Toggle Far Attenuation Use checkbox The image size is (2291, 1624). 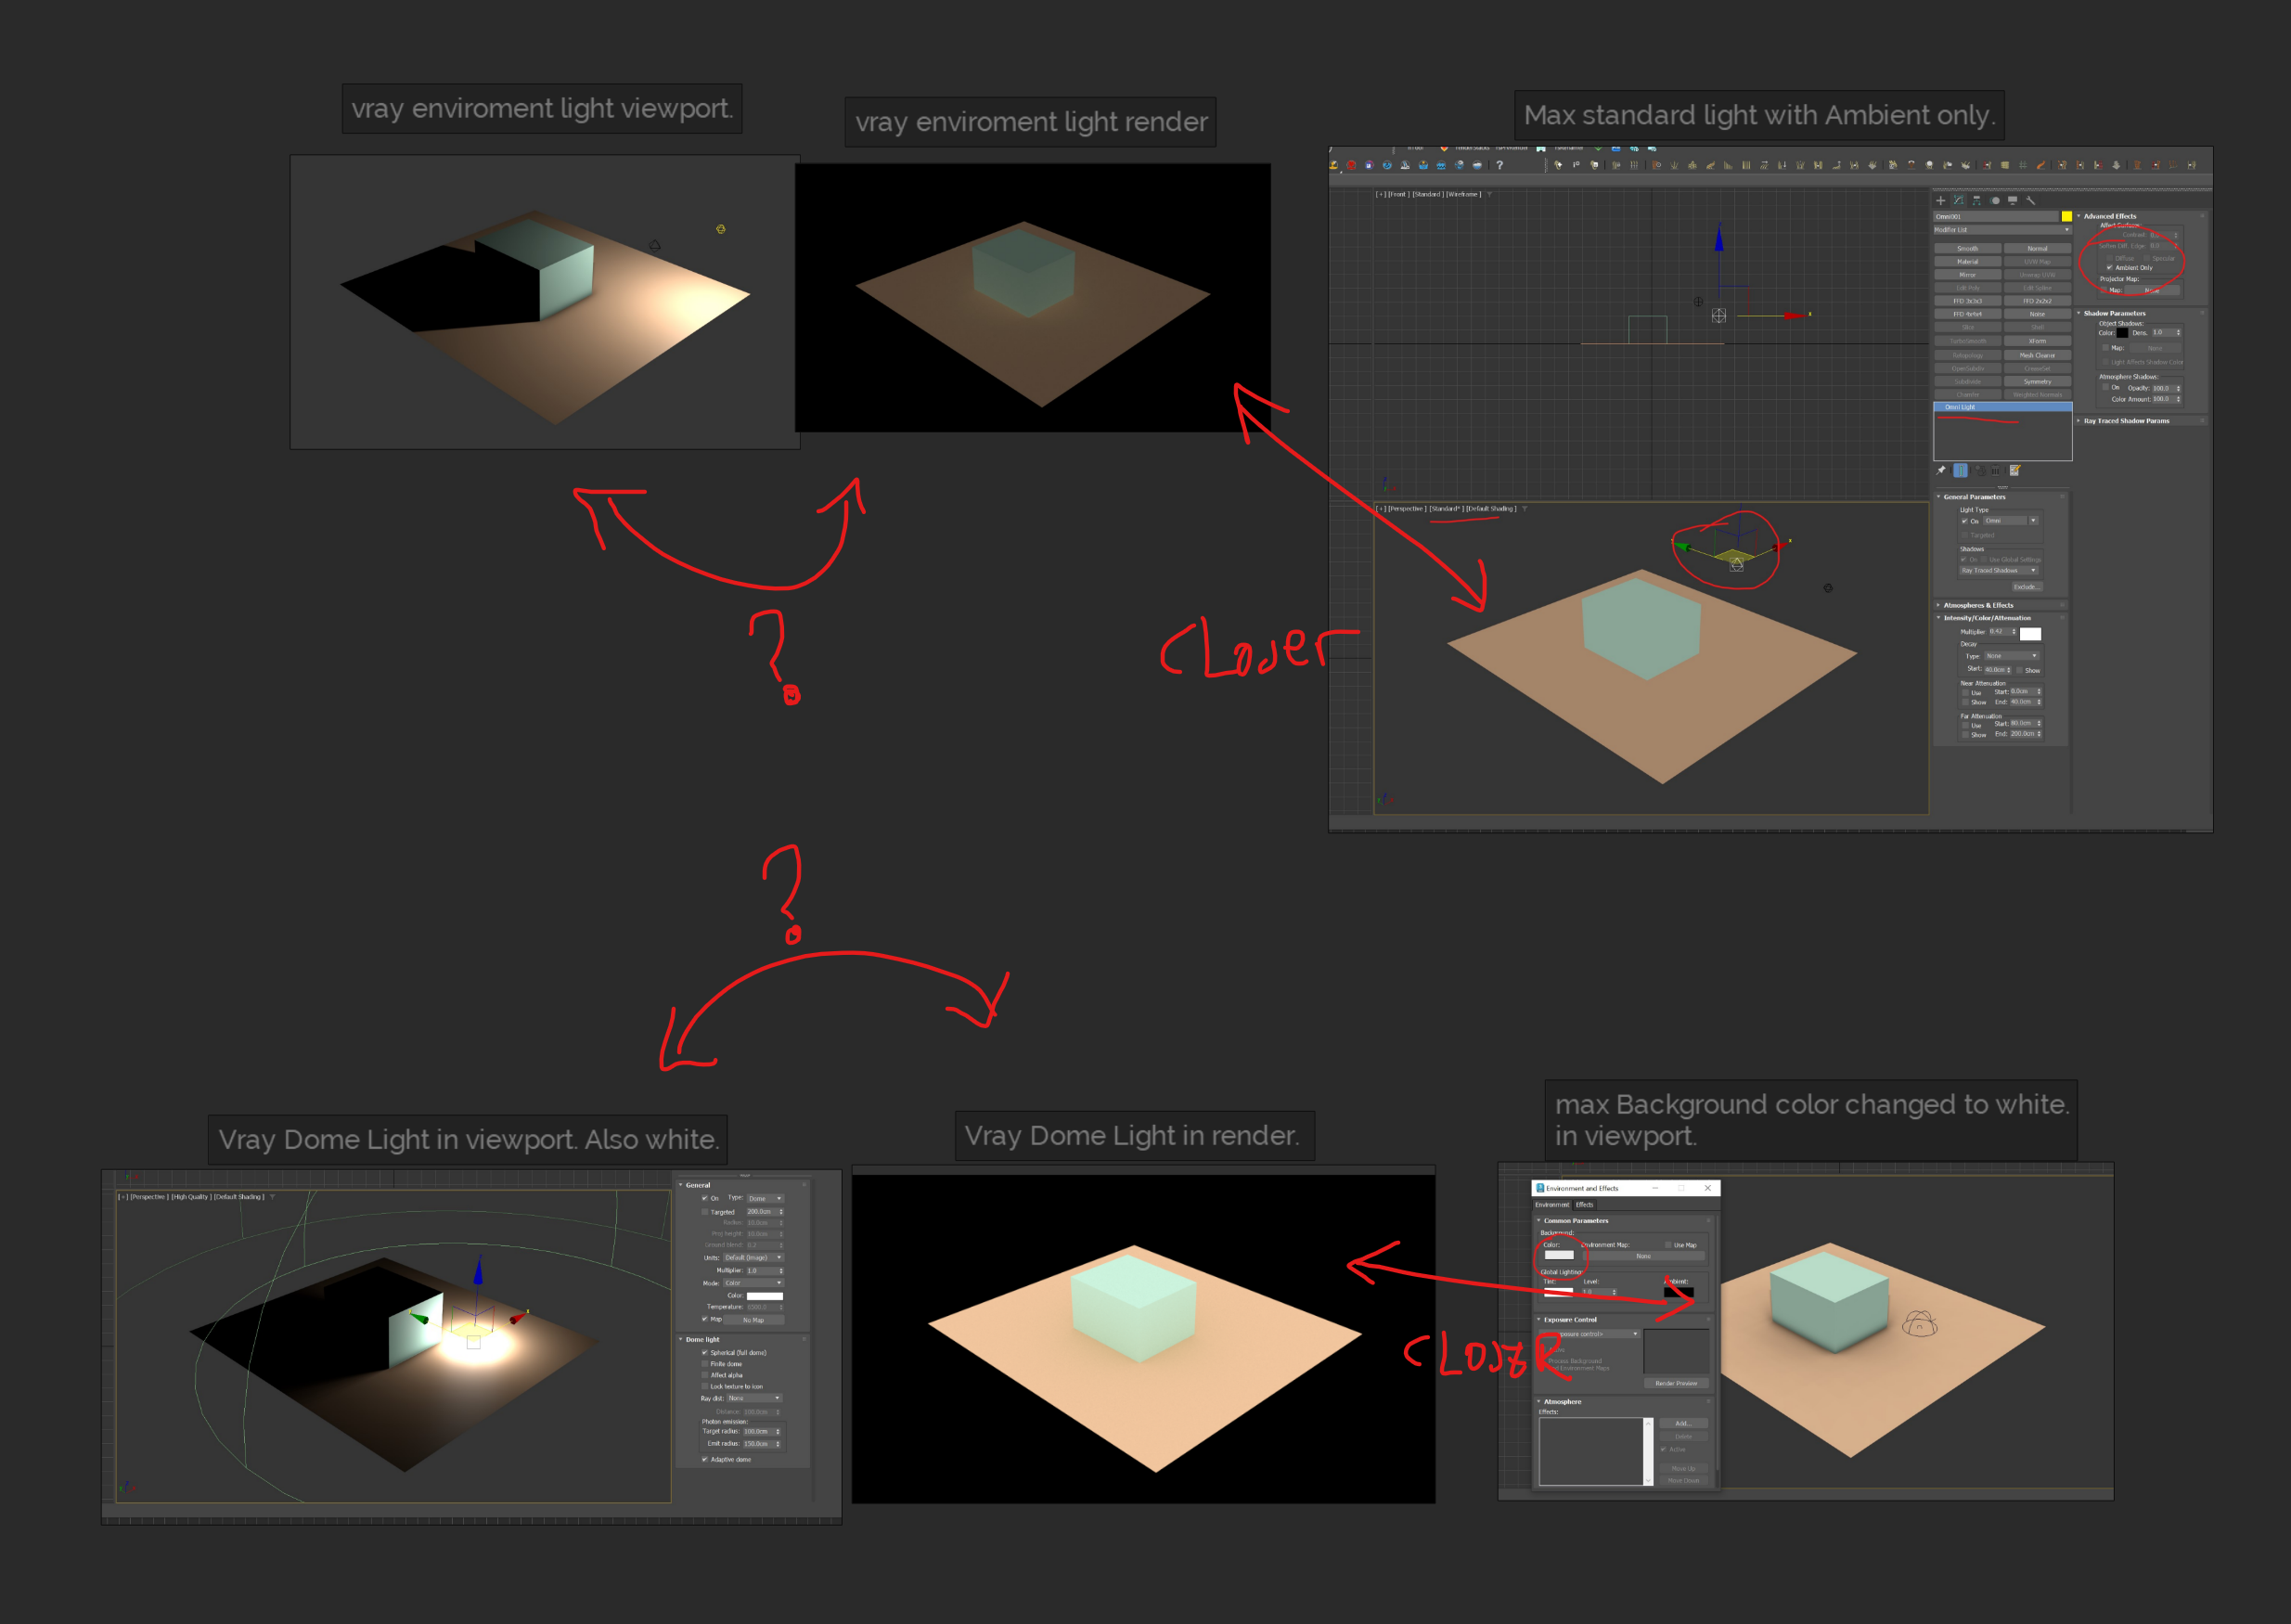1965,724
